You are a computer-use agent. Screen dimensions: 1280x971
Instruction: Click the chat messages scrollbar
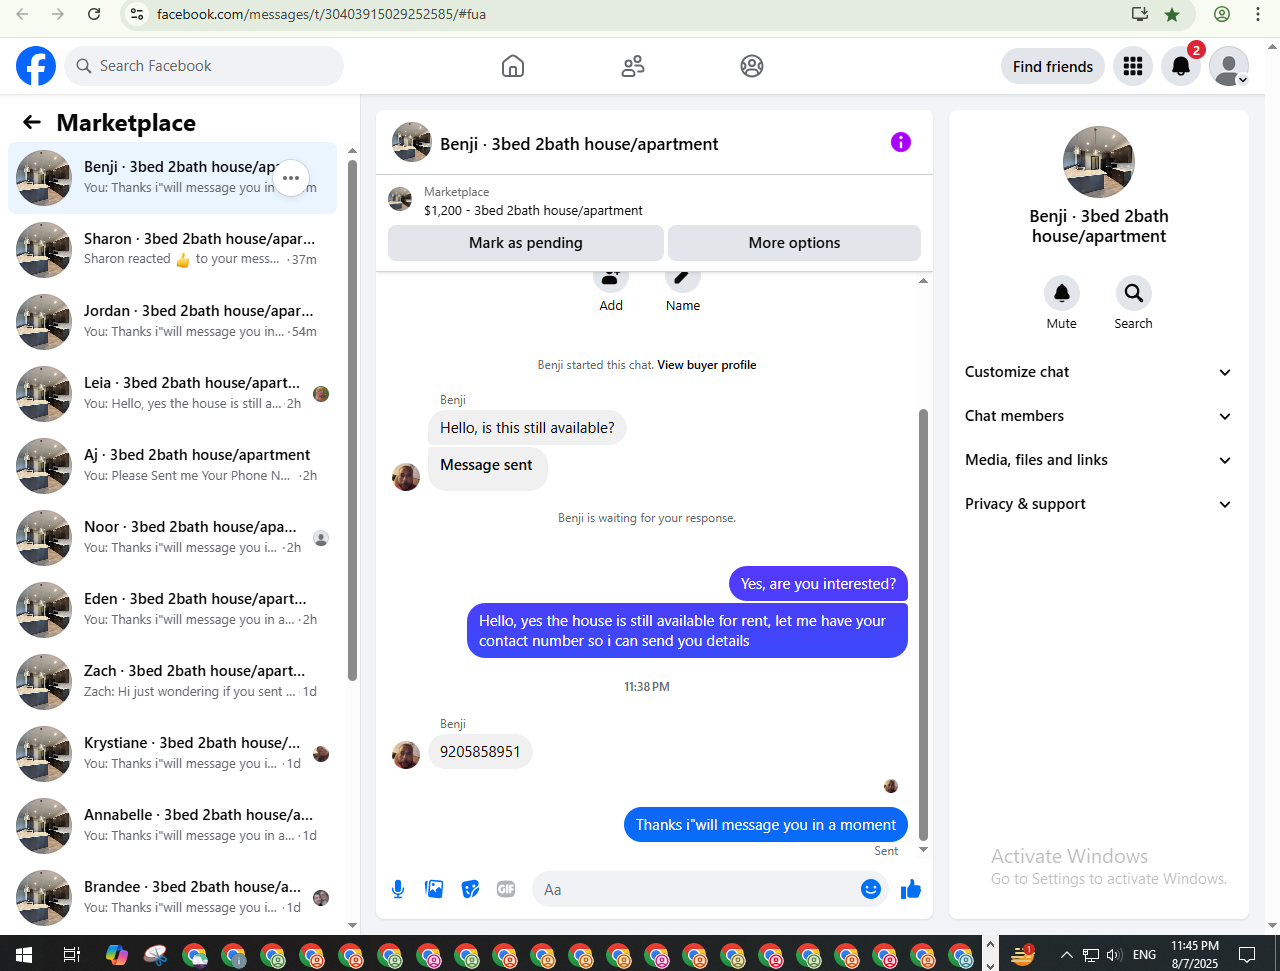923,625
